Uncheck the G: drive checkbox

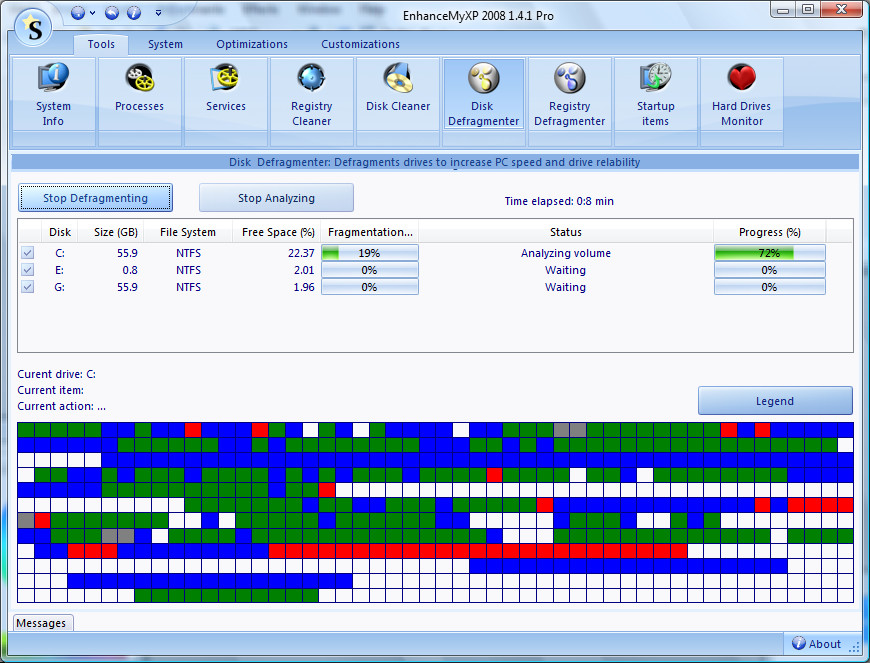(x=27, y=287)
